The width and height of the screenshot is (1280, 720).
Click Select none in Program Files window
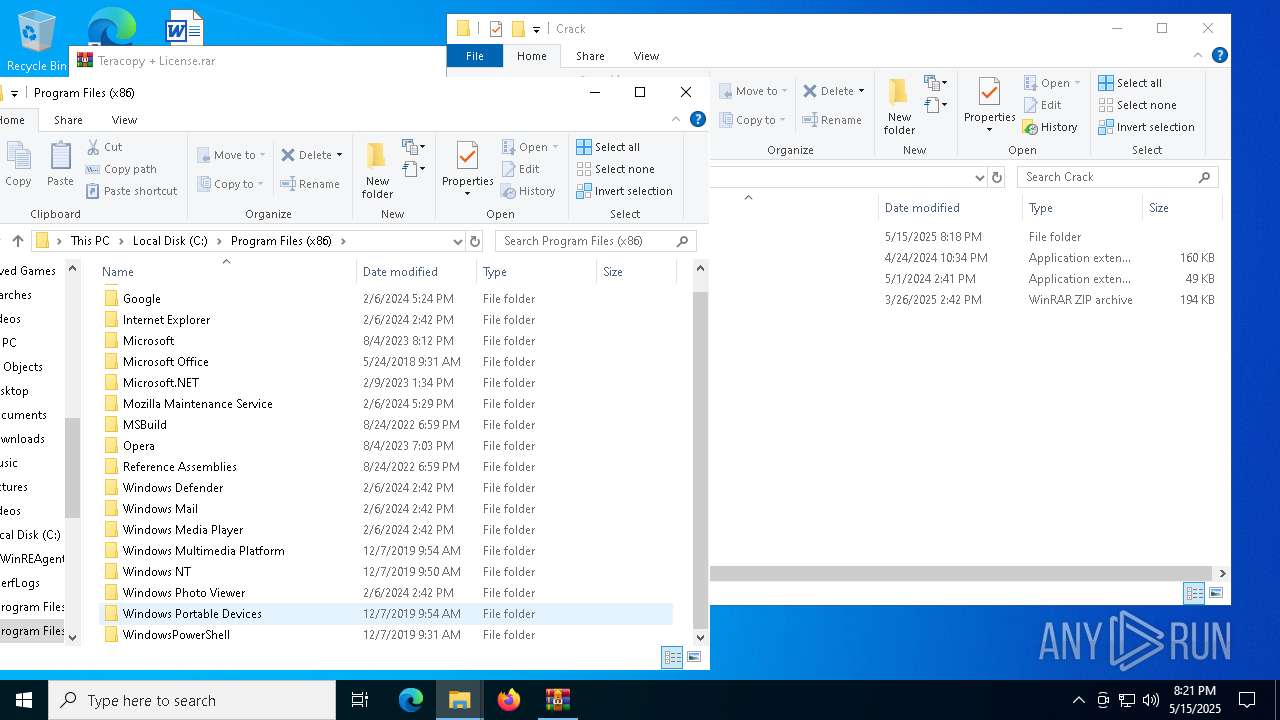click(615, 169)
